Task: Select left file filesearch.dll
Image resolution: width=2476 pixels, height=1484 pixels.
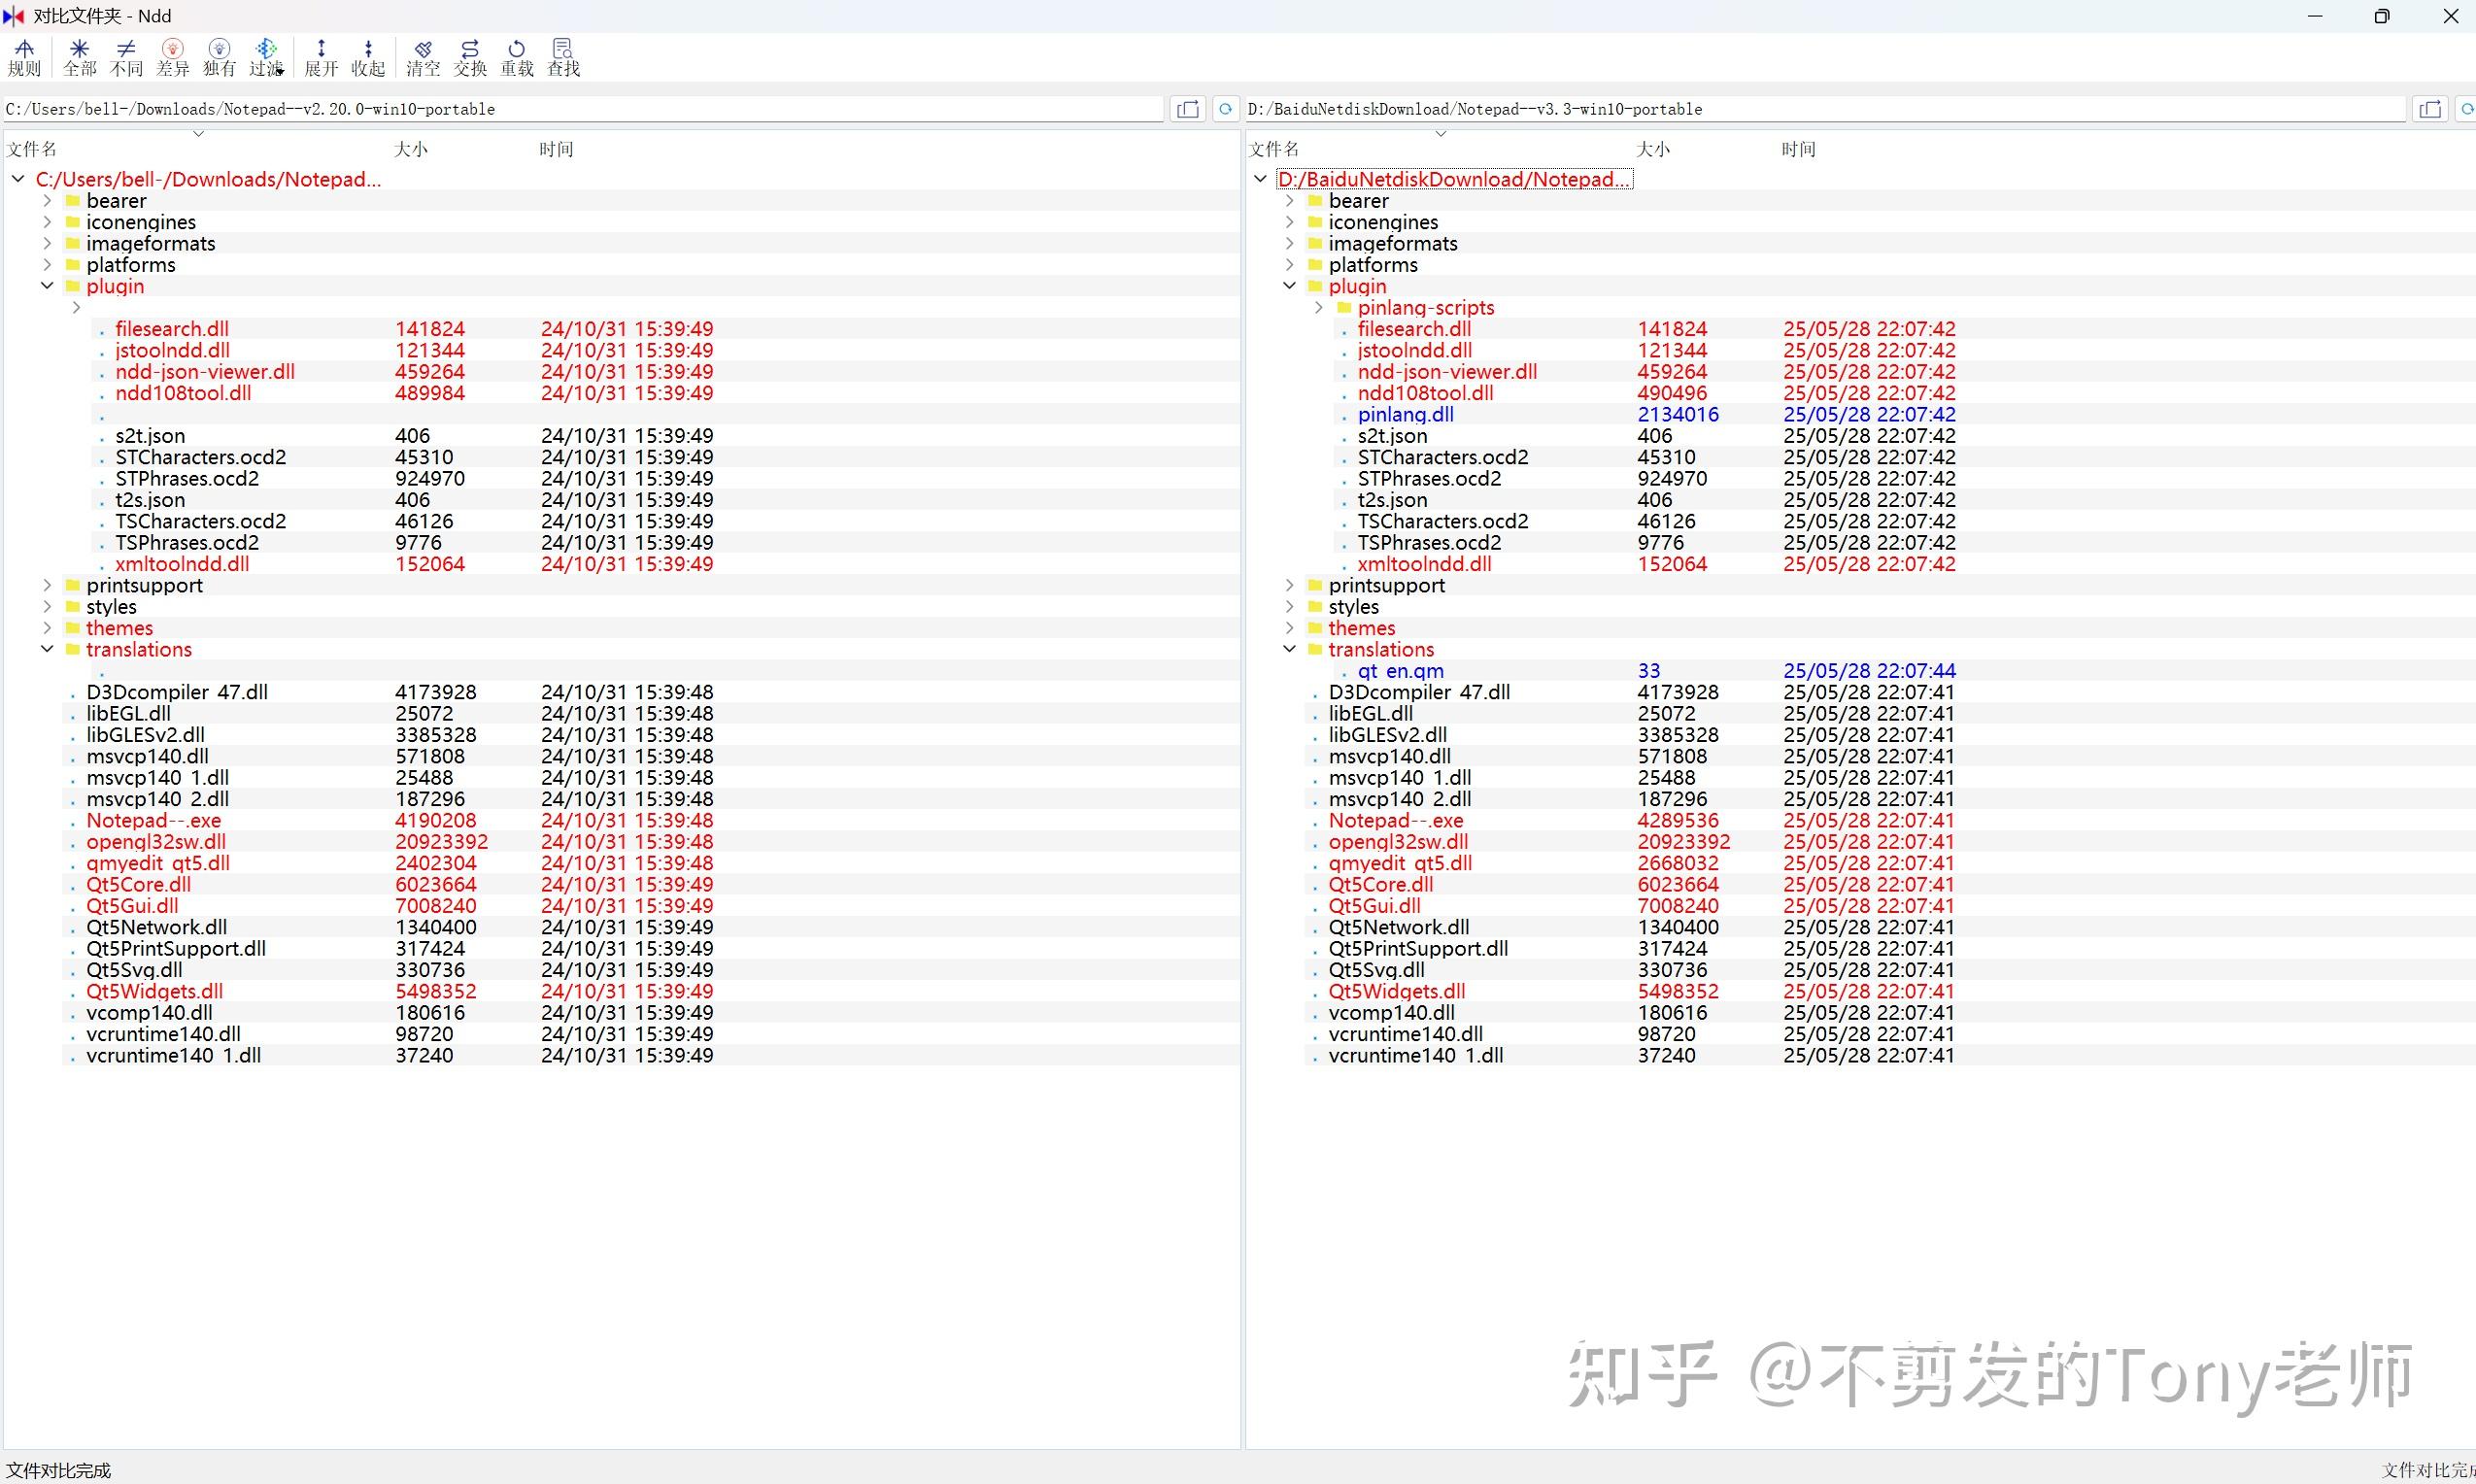Action: [172, 329]
